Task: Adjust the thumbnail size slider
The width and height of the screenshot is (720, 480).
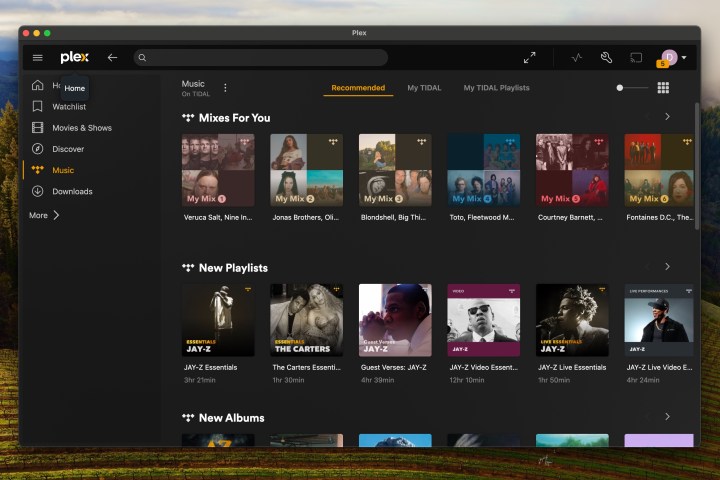Action: [632, 88]
